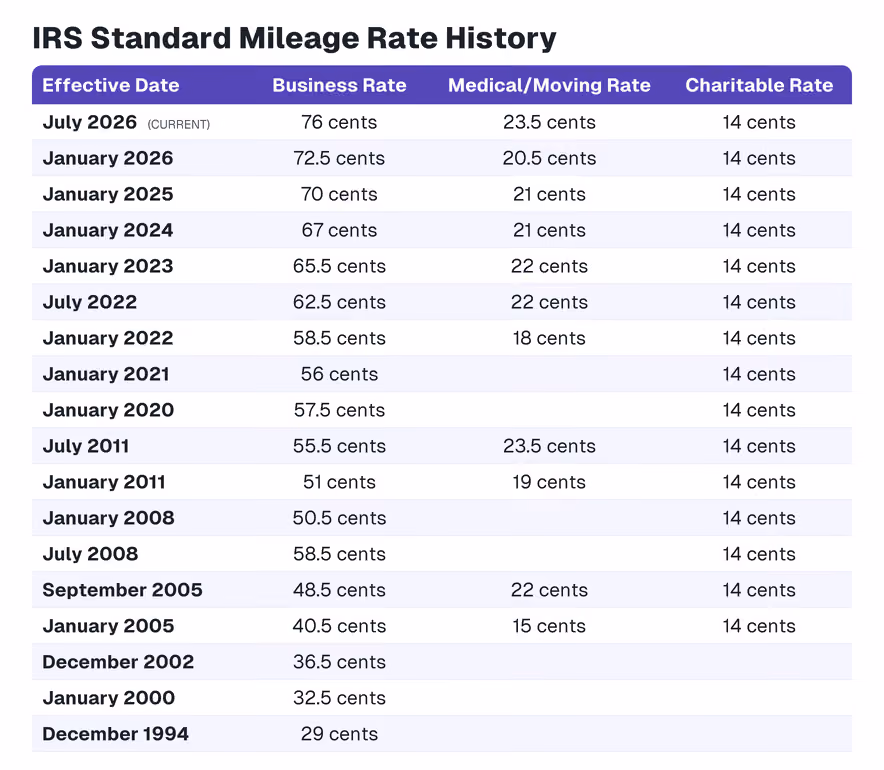Select the '20.5 cents' medical rate
The height and width of the screenshot is (770, 884).
tap(549, 158)
